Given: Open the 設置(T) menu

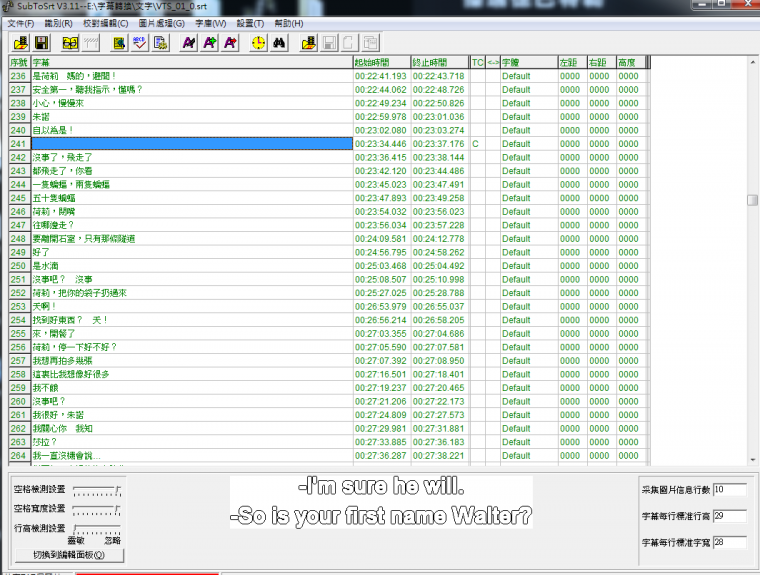Looking at the screenshot, I should click(x=250, y=23).
